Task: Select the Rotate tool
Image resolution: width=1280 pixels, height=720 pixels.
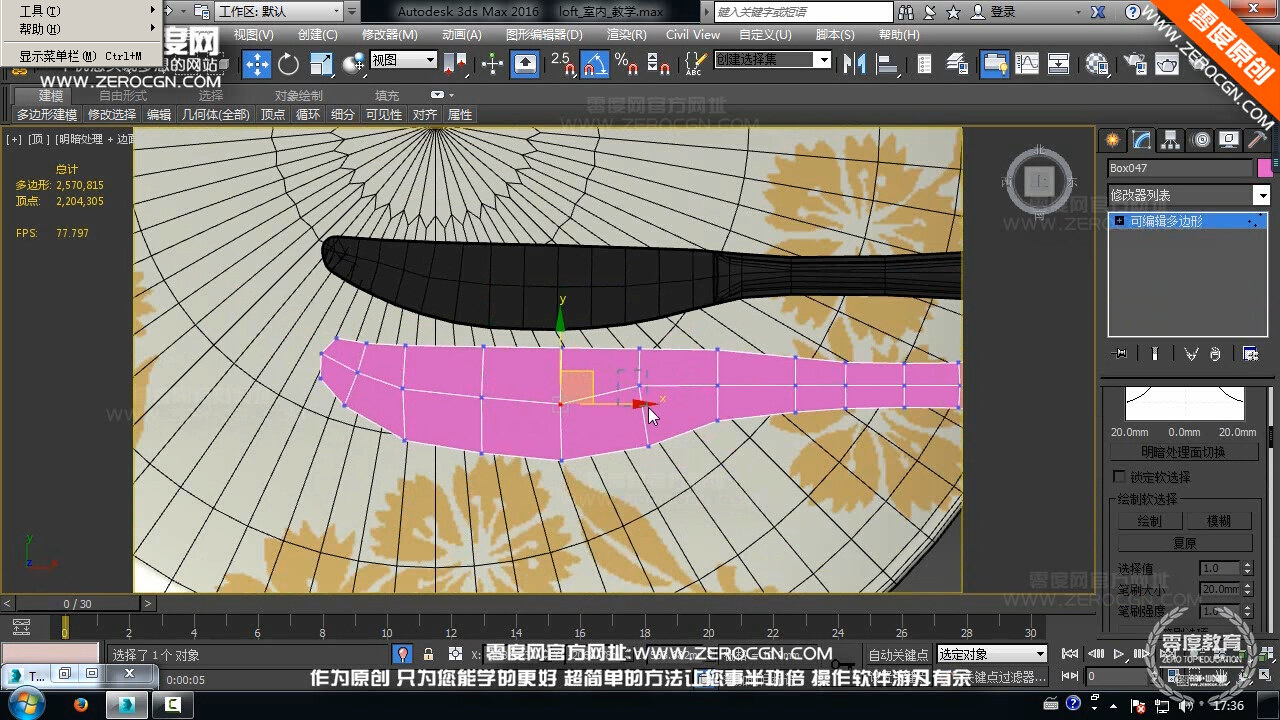Action: click(289, 64)
